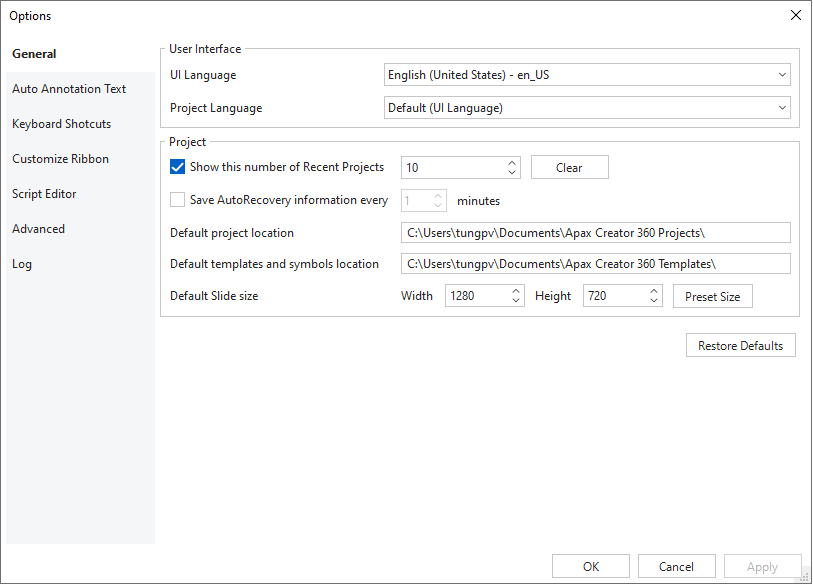This screenshot has height=585, width=813.
Task: Select Customize Ribbon in sidebar
Action: [61, 159]
